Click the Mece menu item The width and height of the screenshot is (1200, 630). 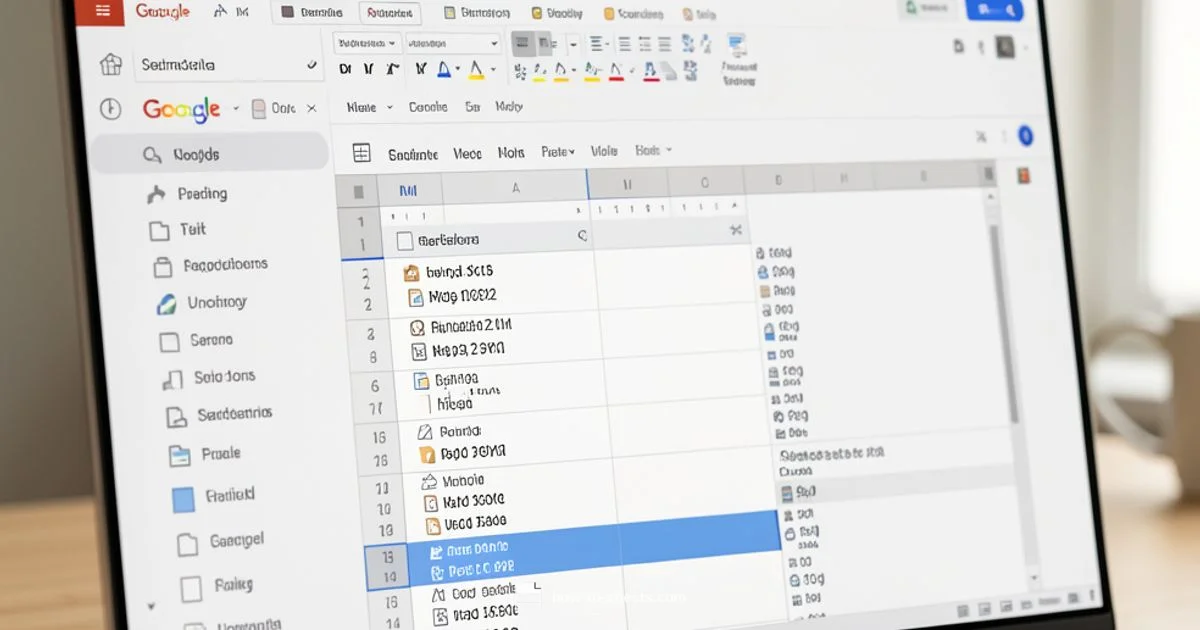pyautogui.click(x=466, y=152)
